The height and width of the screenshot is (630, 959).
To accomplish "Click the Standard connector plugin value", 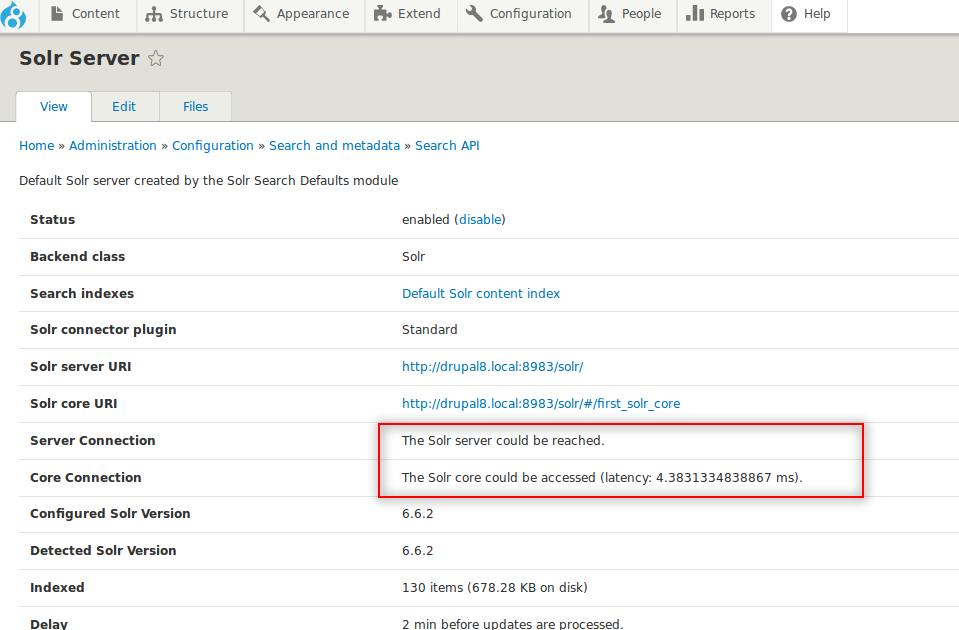I will [429, 330].
